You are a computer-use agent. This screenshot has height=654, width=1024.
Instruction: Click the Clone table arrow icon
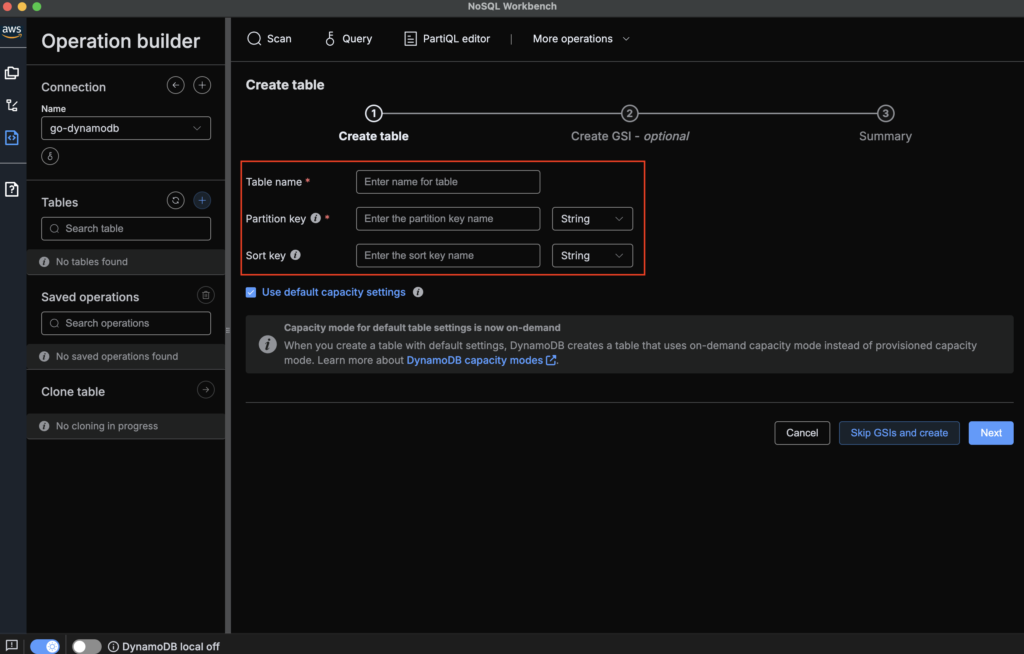coord(205,390)
